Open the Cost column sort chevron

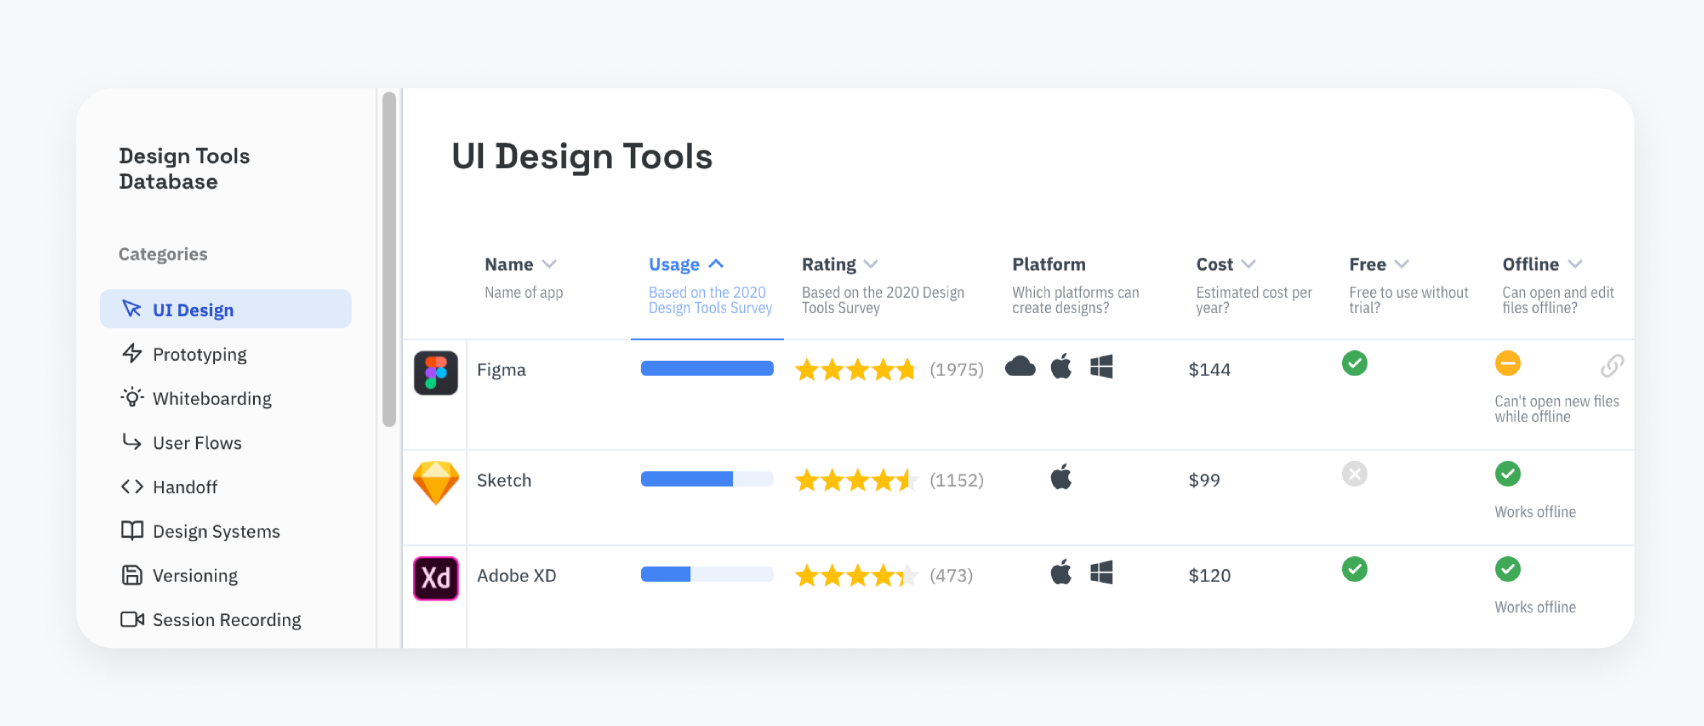[x=1248, y=264]
